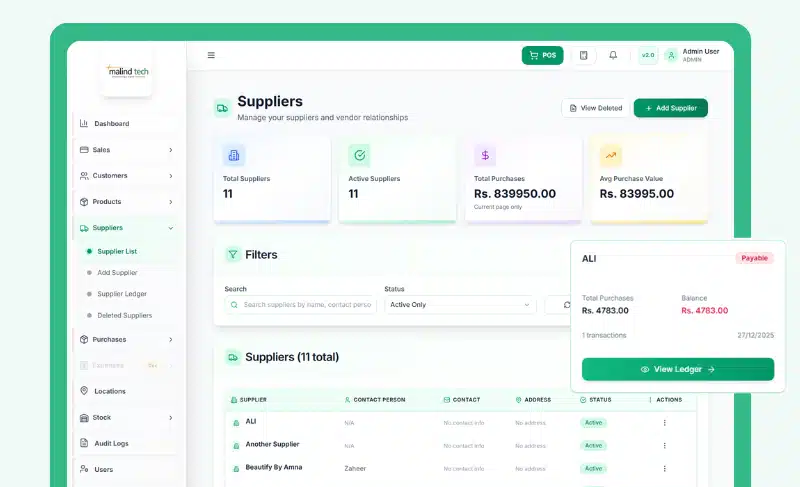Click the CONTACT PERSON column header

[375, 400]
